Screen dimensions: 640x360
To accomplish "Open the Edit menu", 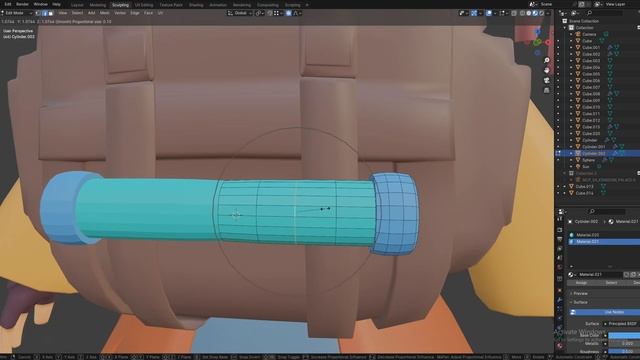I will coord(8,4).
